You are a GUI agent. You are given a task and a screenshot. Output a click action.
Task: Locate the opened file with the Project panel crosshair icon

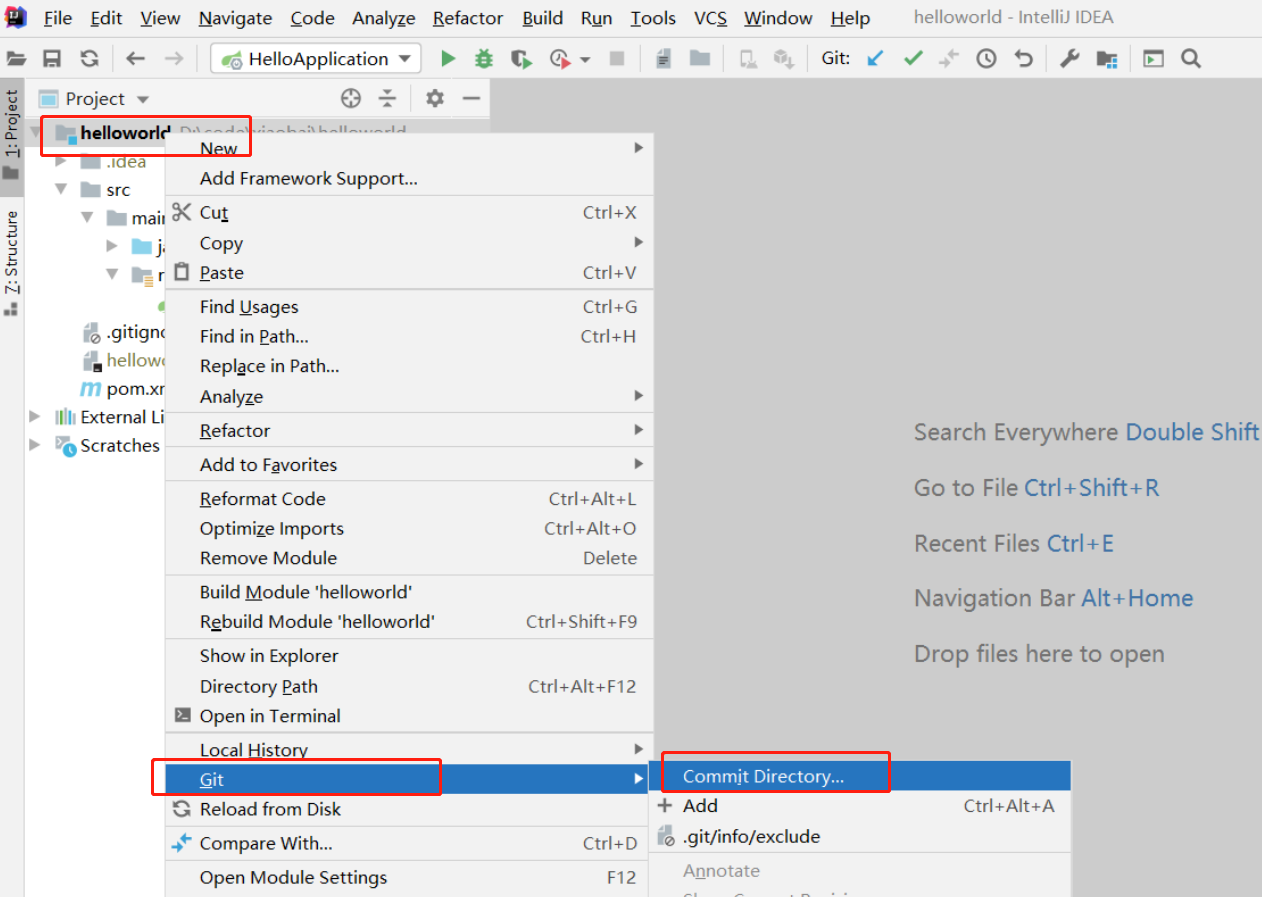click(350, 98)
